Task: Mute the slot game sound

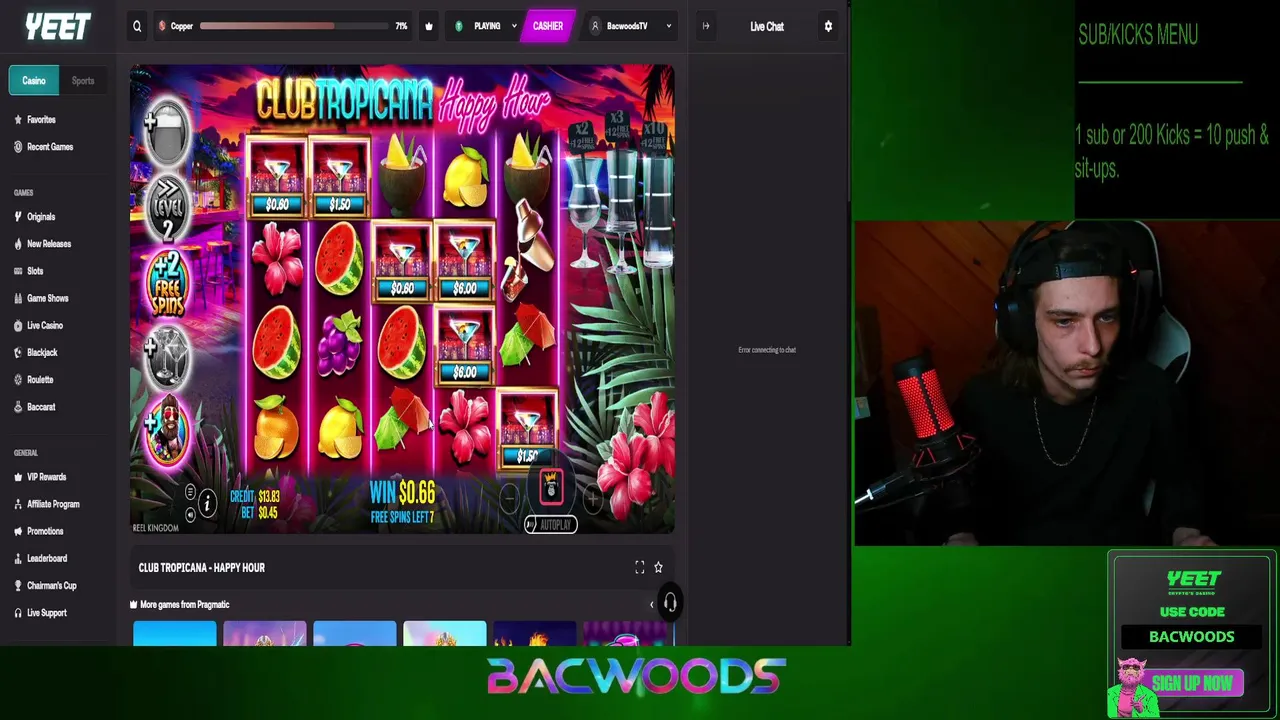Action: (190, 514)
